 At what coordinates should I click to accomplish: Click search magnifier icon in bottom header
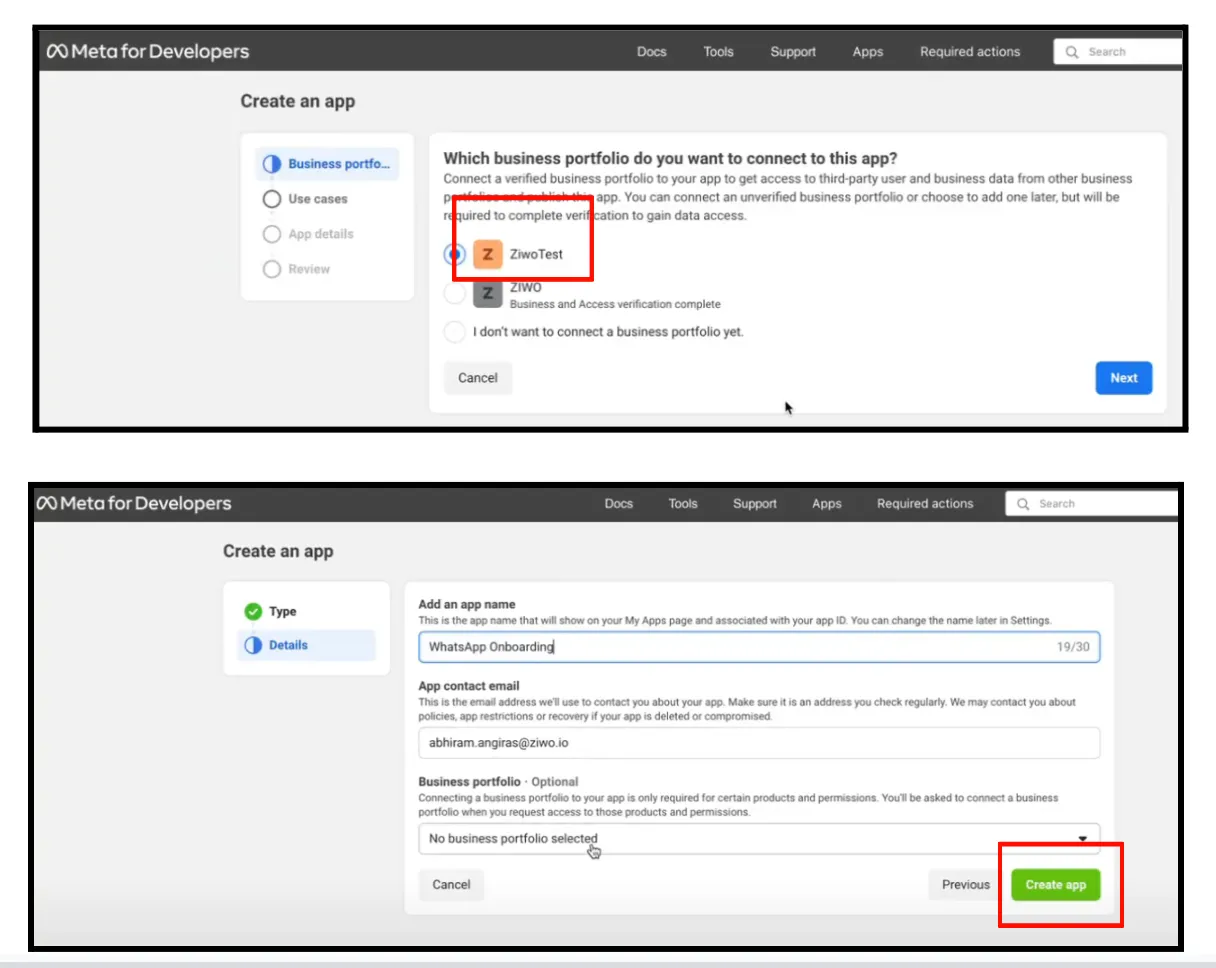pos(1023,504)
